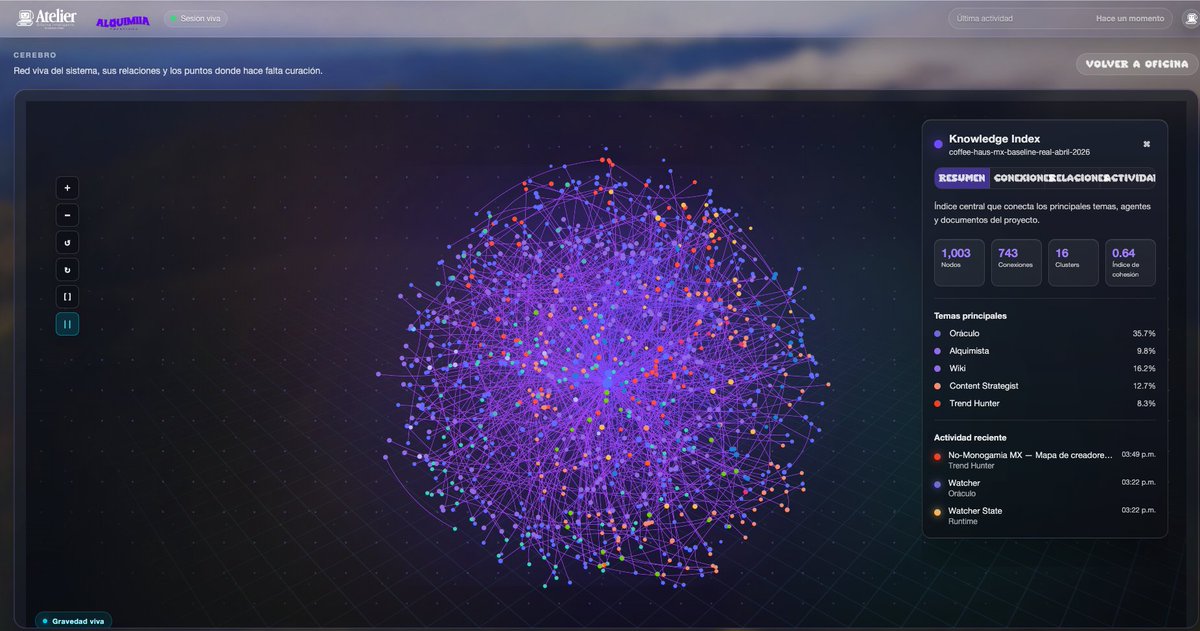1200x631 pixels.
Task: Select the Content Strategist topic row
Action: coord(1045,386)
